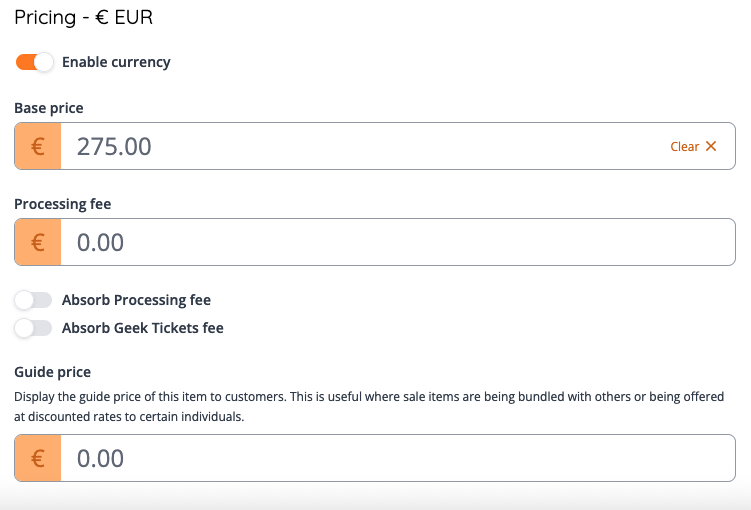
Task: Click the word Pricing in the heading
Action: coord(45,17)
